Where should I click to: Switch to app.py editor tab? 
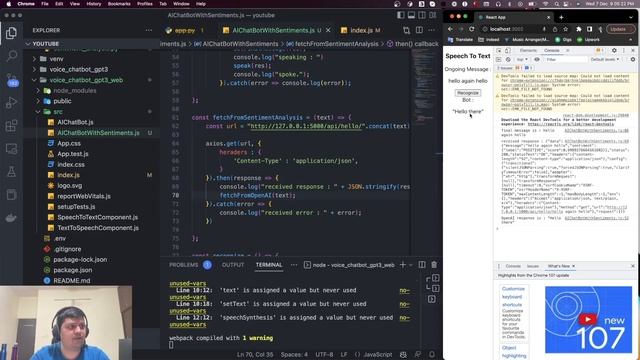pos(185,30)
